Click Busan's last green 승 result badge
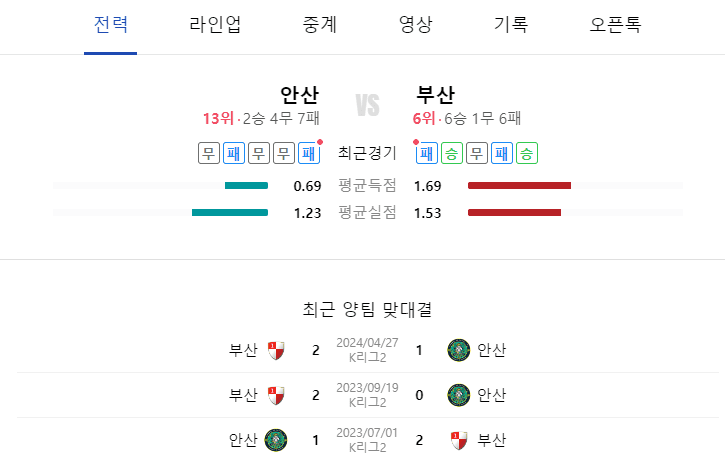 click(527, 153)
